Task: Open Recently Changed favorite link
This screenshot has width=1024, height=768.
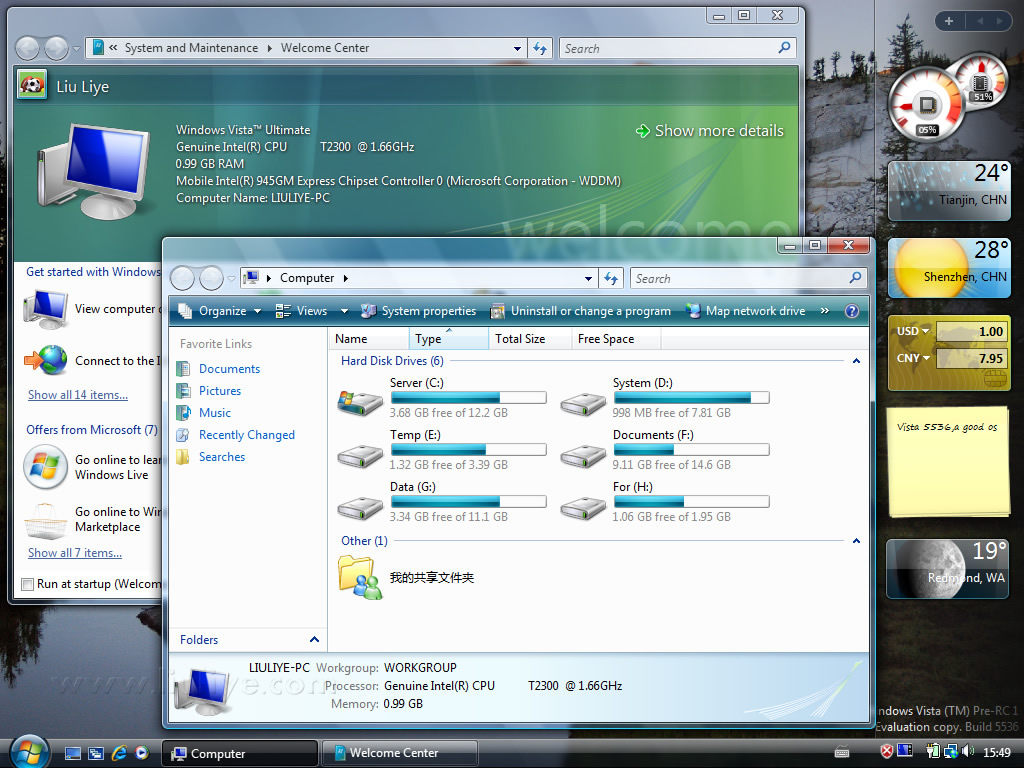Action: click(247, 435)
